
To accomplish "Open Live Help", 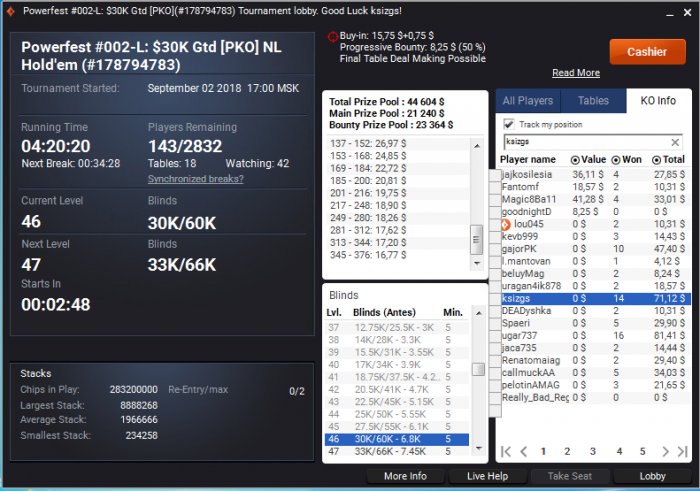I will pyautogui.click(x=488, y=476).
